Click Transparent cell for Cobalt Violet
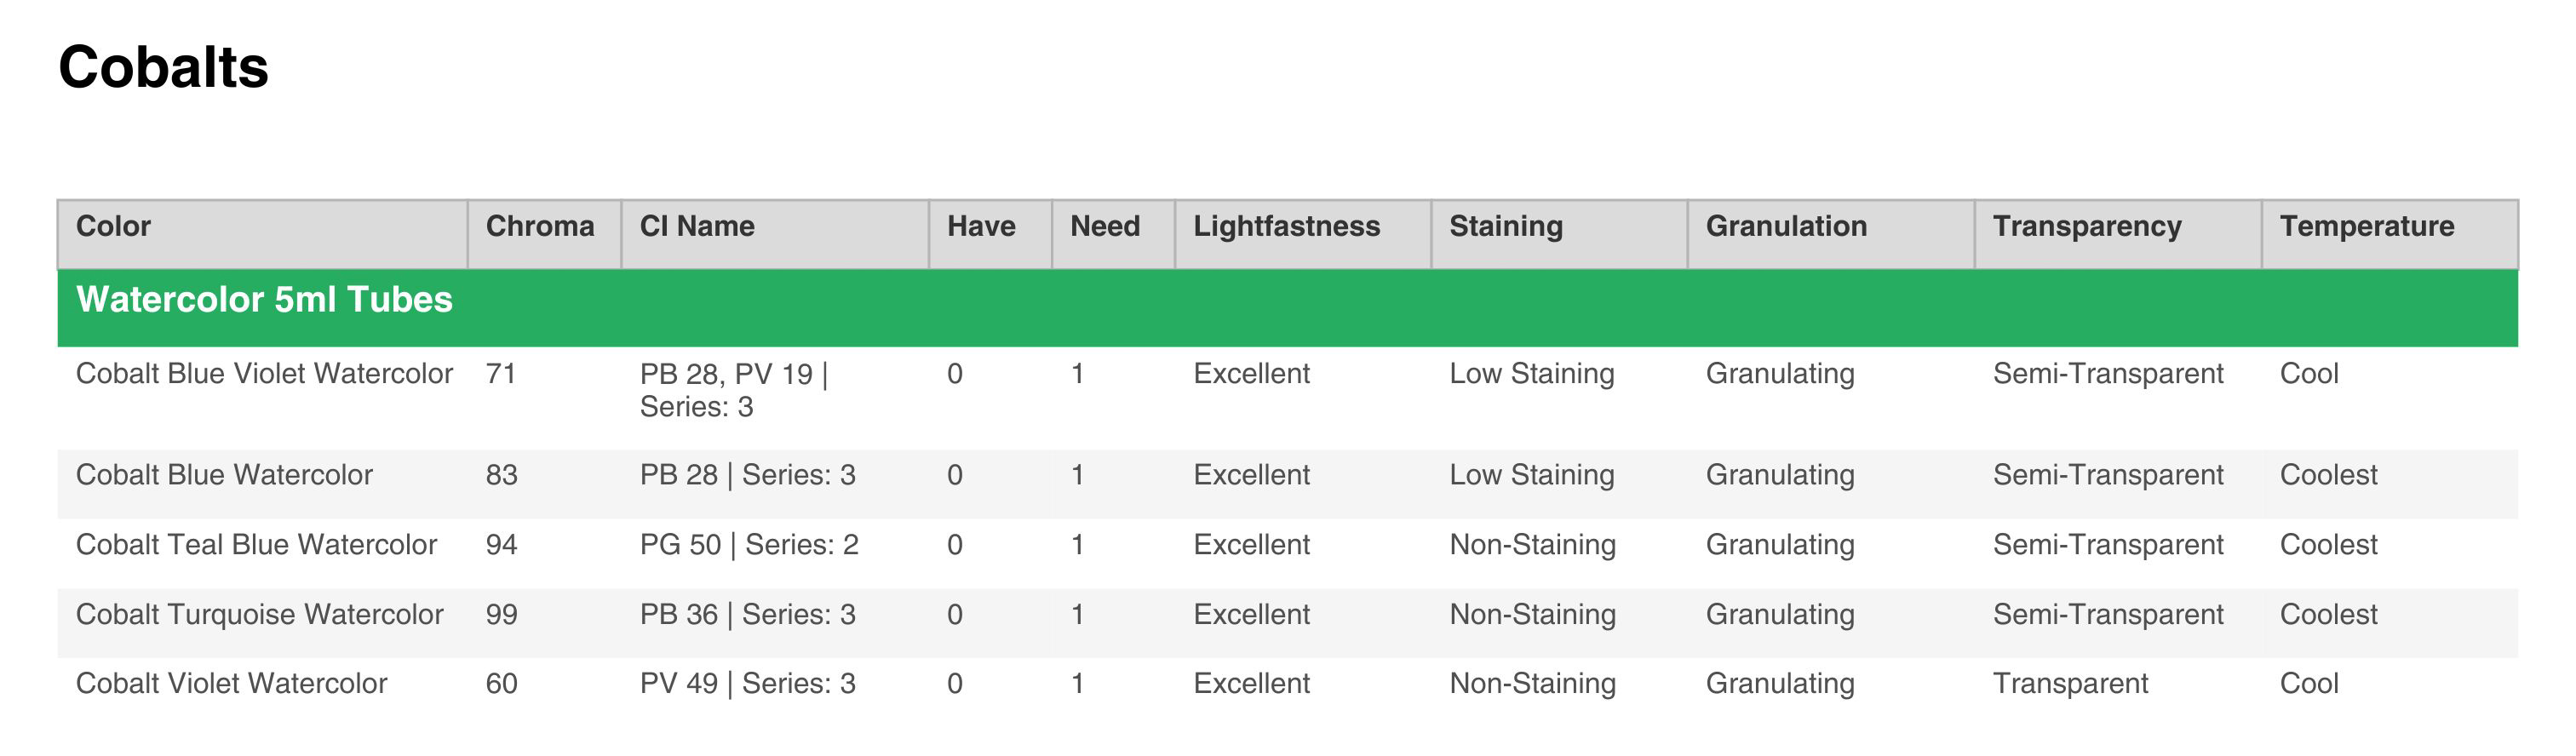The image size is (2576, 756). tap(2070, 684)
